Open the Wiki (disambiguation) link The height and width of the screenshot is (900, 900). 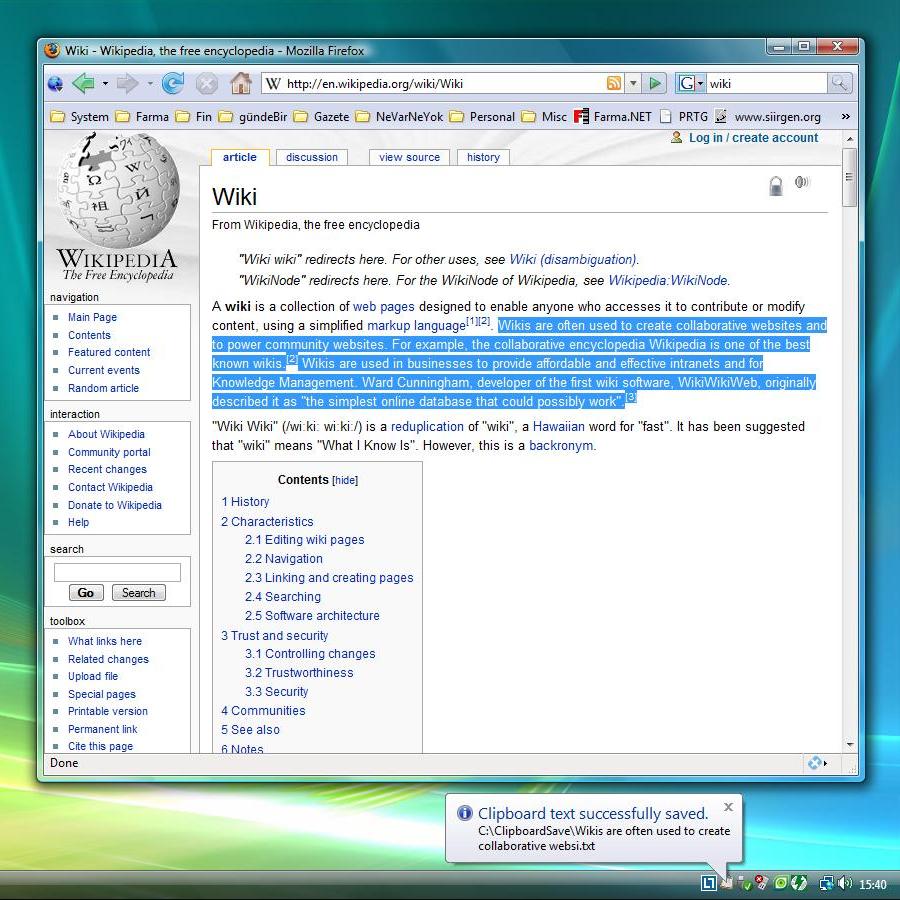pos(573,259)
